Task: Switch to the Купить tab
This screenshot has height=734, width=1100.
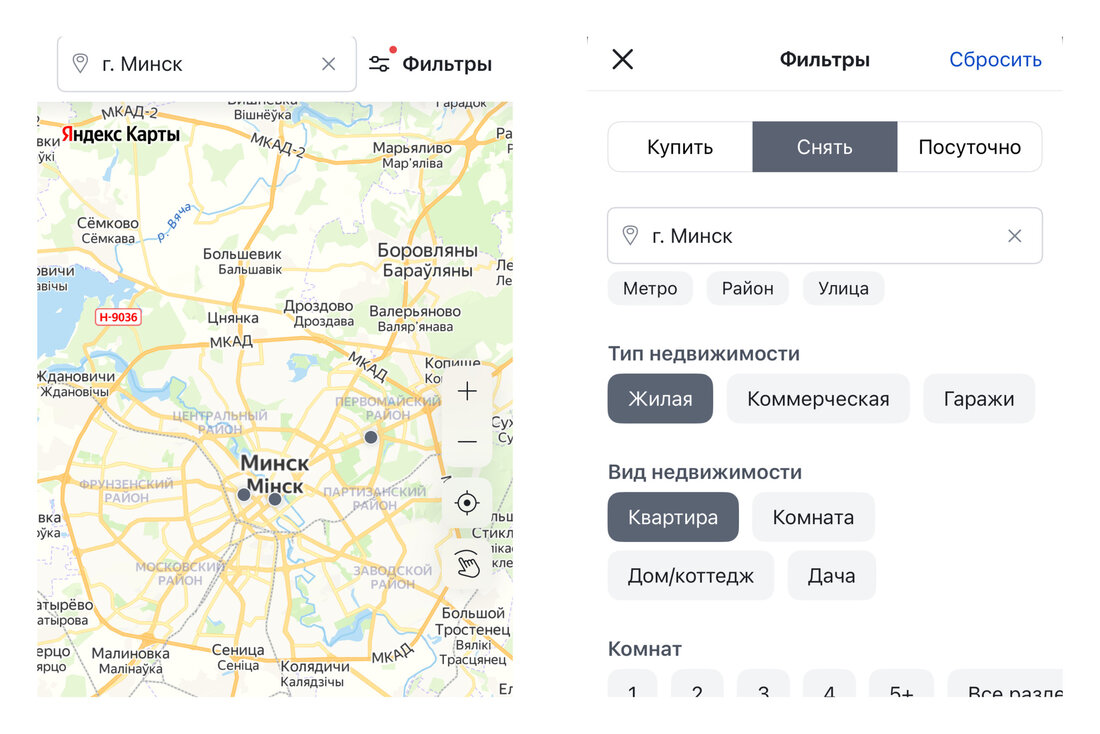Action: (680, 148)
